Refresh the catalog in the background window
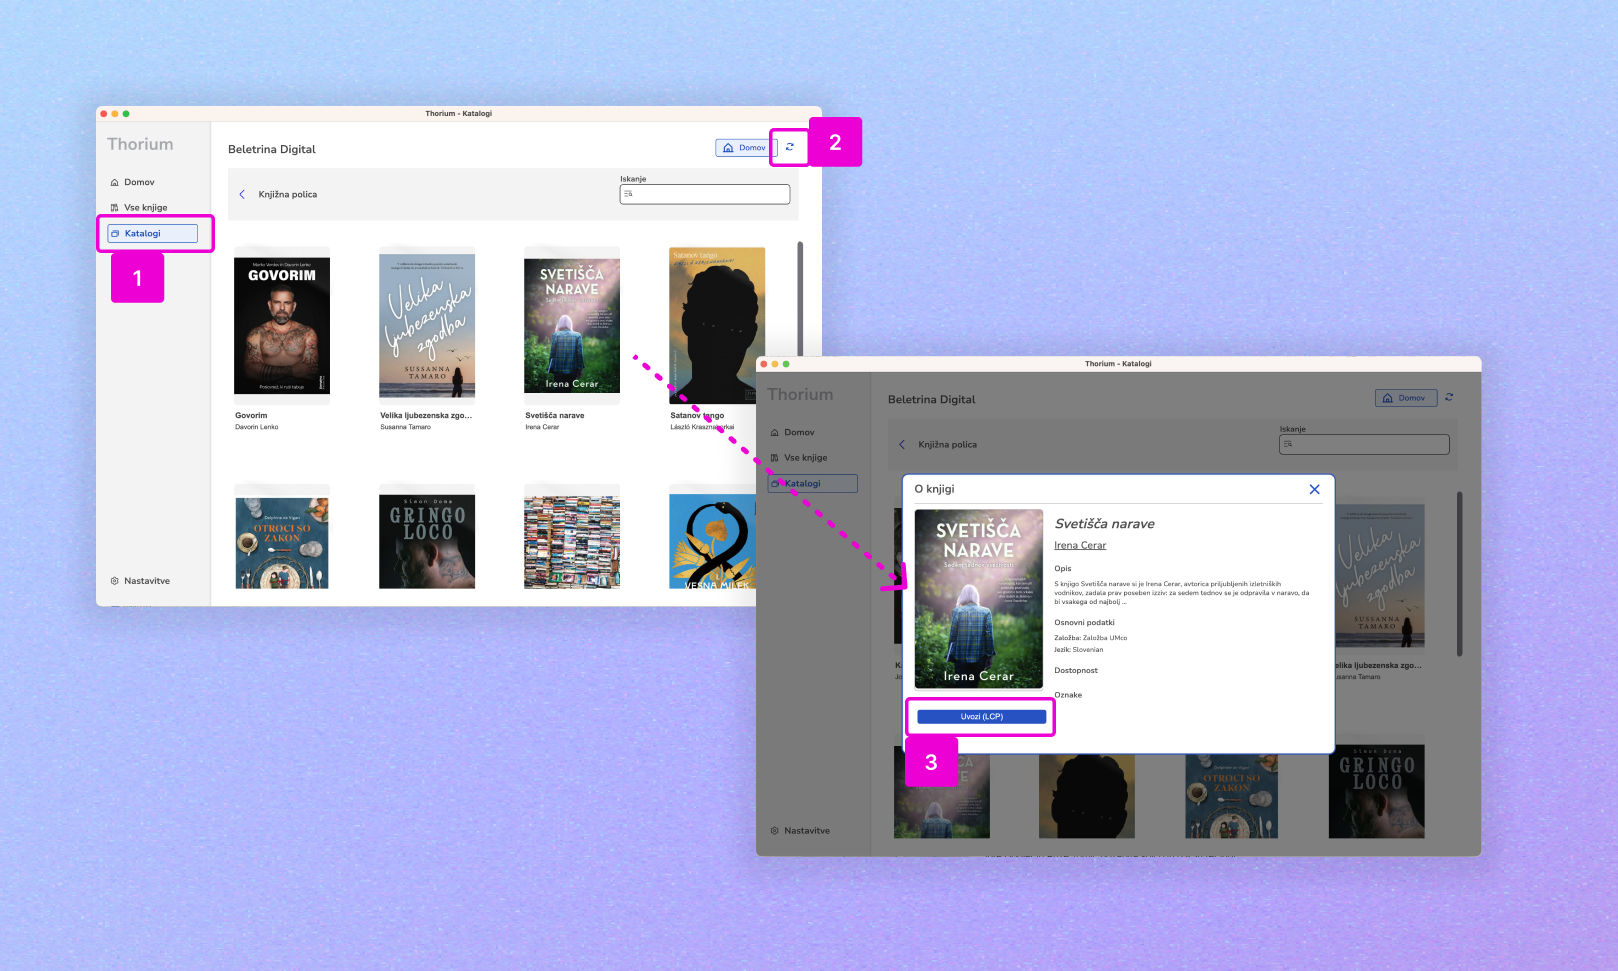The height and width of the screenshot is (971, 1618). pos(789,147)
